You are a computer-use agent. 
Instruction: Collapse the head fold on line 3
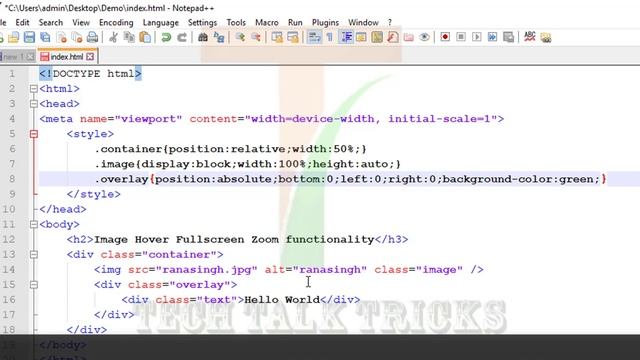pyautogui.click(x=34, y=104)
